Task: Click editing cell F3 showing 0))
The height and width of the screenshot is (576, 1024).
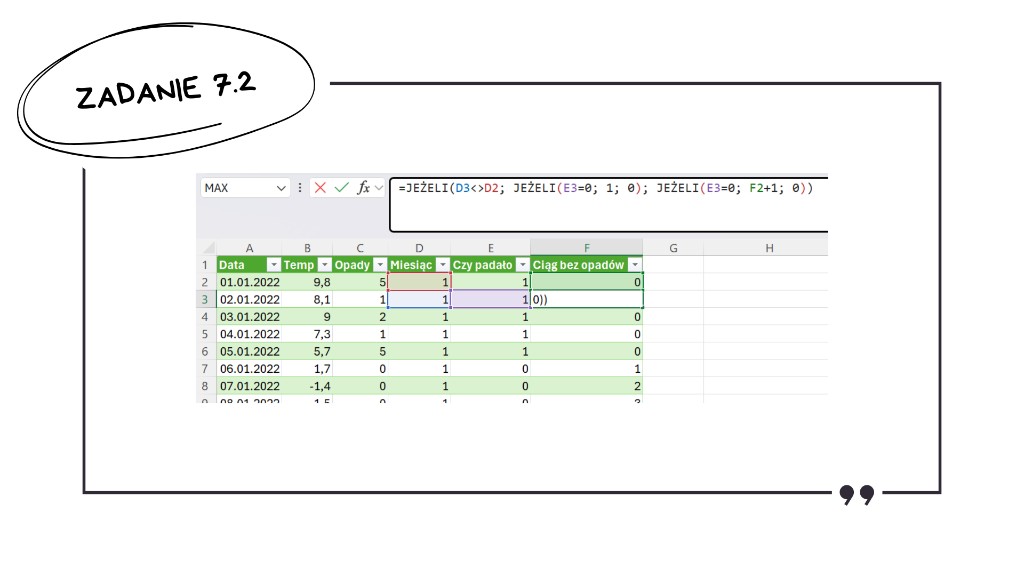Action: (586, 299)
